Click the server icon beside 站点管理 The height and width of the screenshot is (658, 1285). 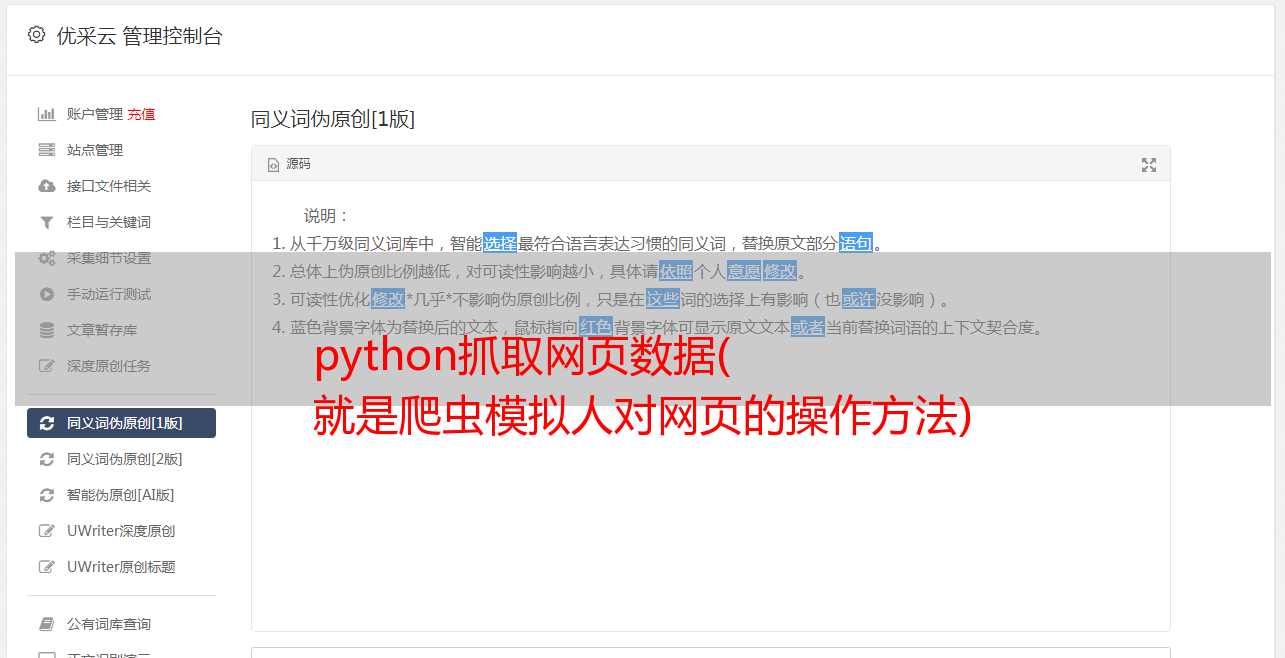46,150
